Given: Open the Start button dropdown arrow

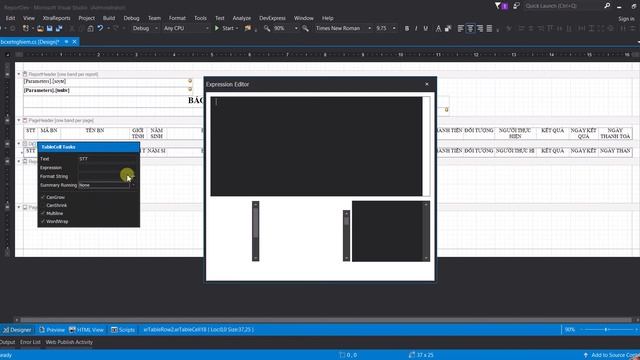Looking at the screenshot, I should pos(237,29).
